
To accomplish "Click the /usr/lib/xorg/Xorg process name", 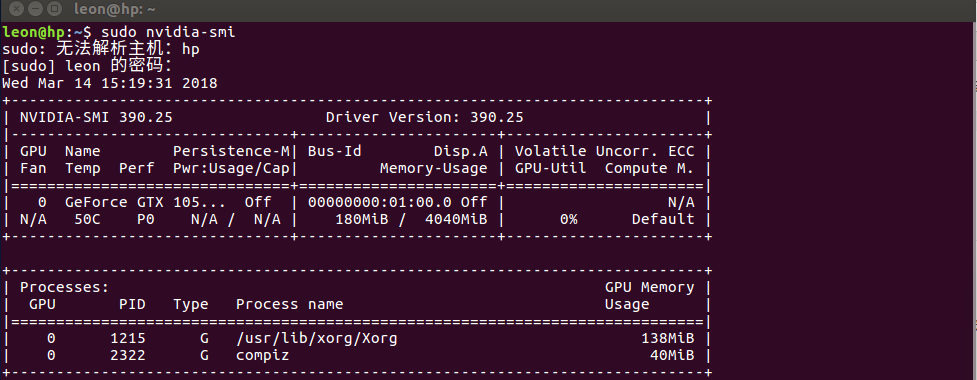I will [x=317, y=338].
